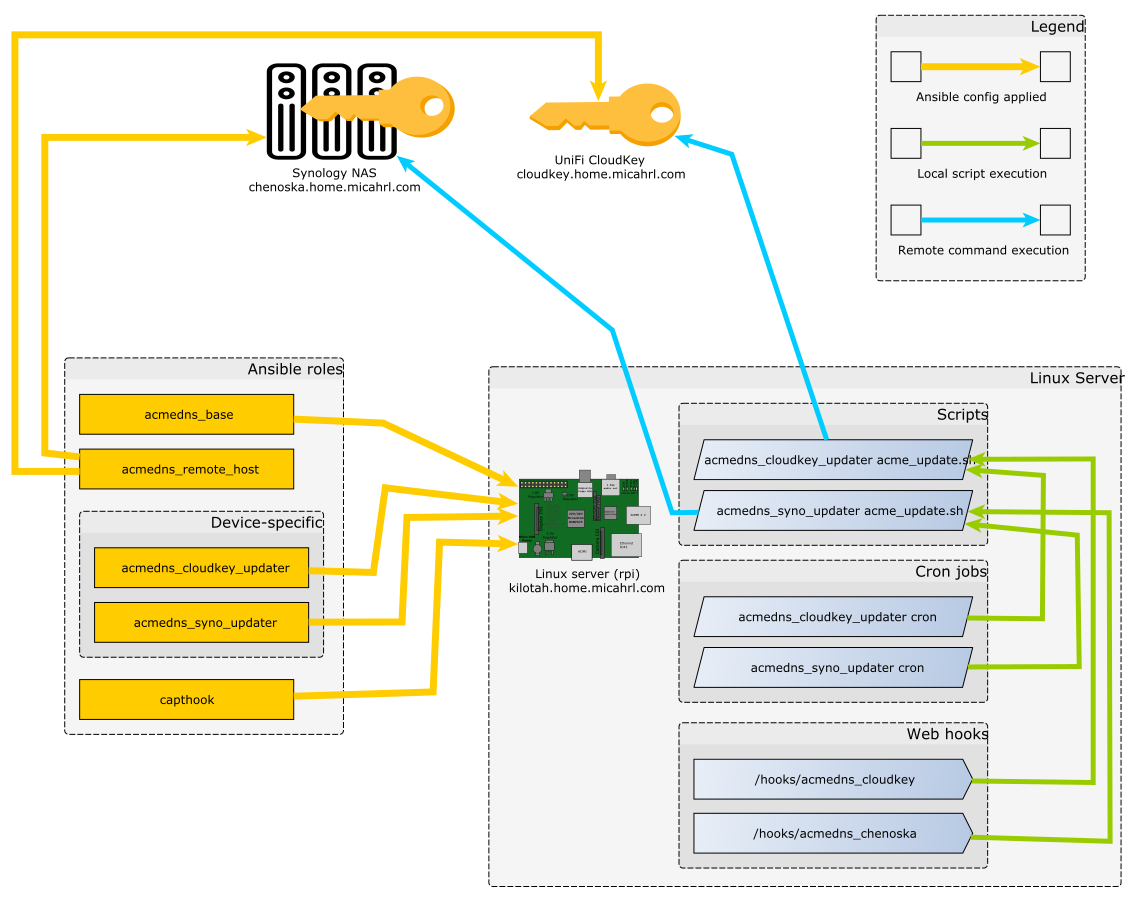Click the /hooks/acmedns_cloudkey web hook
1136x902 pixels.
click(x=832, y=780)
